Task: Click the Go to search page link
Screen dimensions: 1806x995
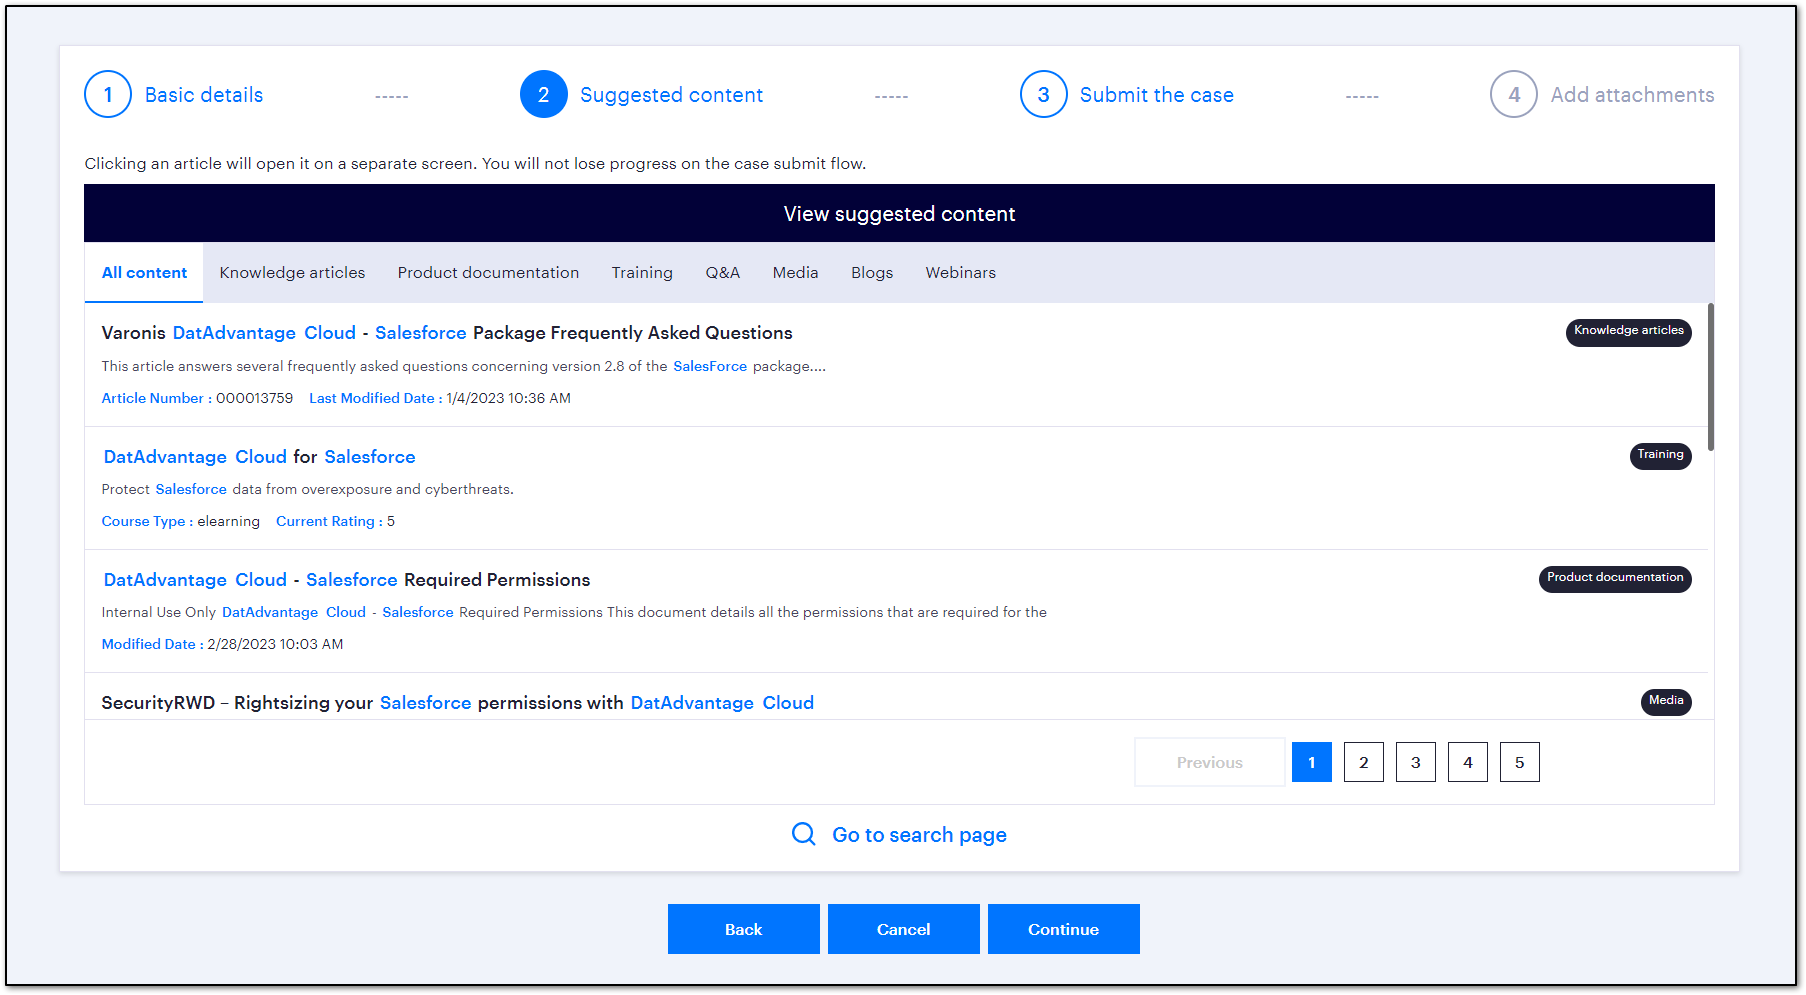Action: [919, 835]
